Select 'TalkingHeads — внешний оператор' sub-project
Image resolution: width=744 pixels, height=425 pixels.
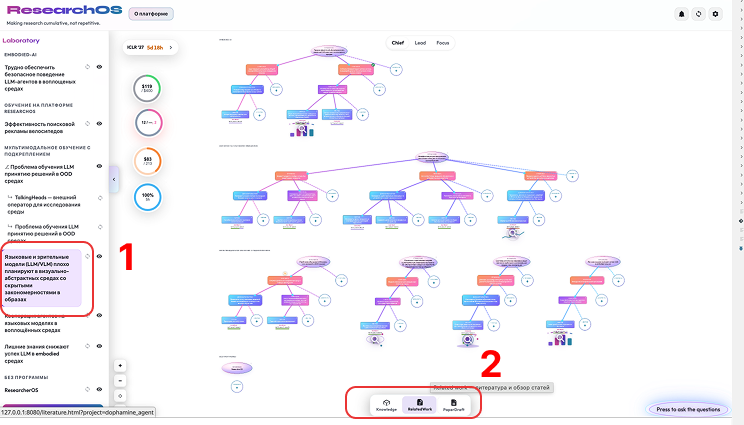[44, 204]
